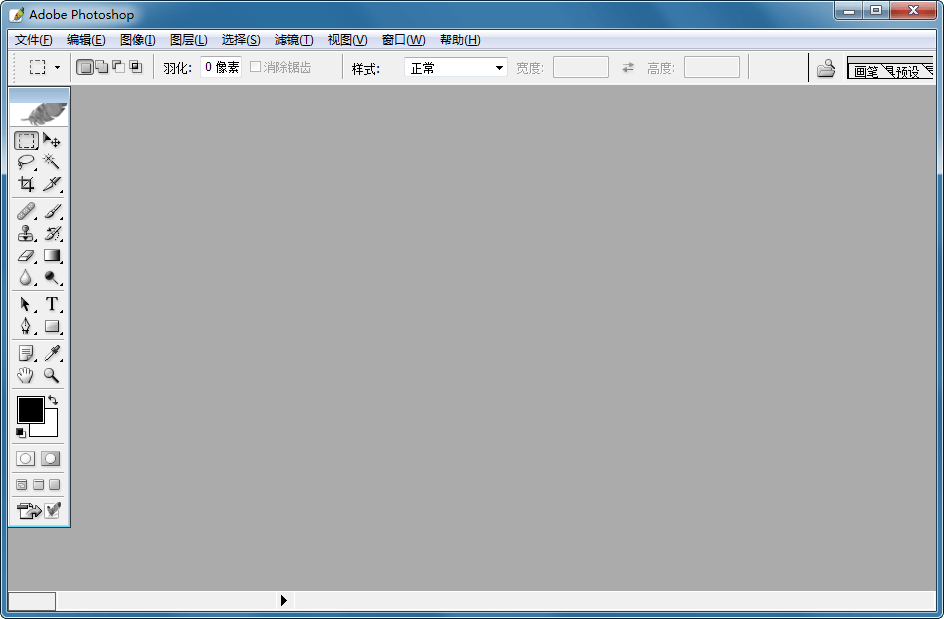944x619 pixels.
Task: Click the foreground color swatch
Action: pyautogui.click(x=30, y=411)
